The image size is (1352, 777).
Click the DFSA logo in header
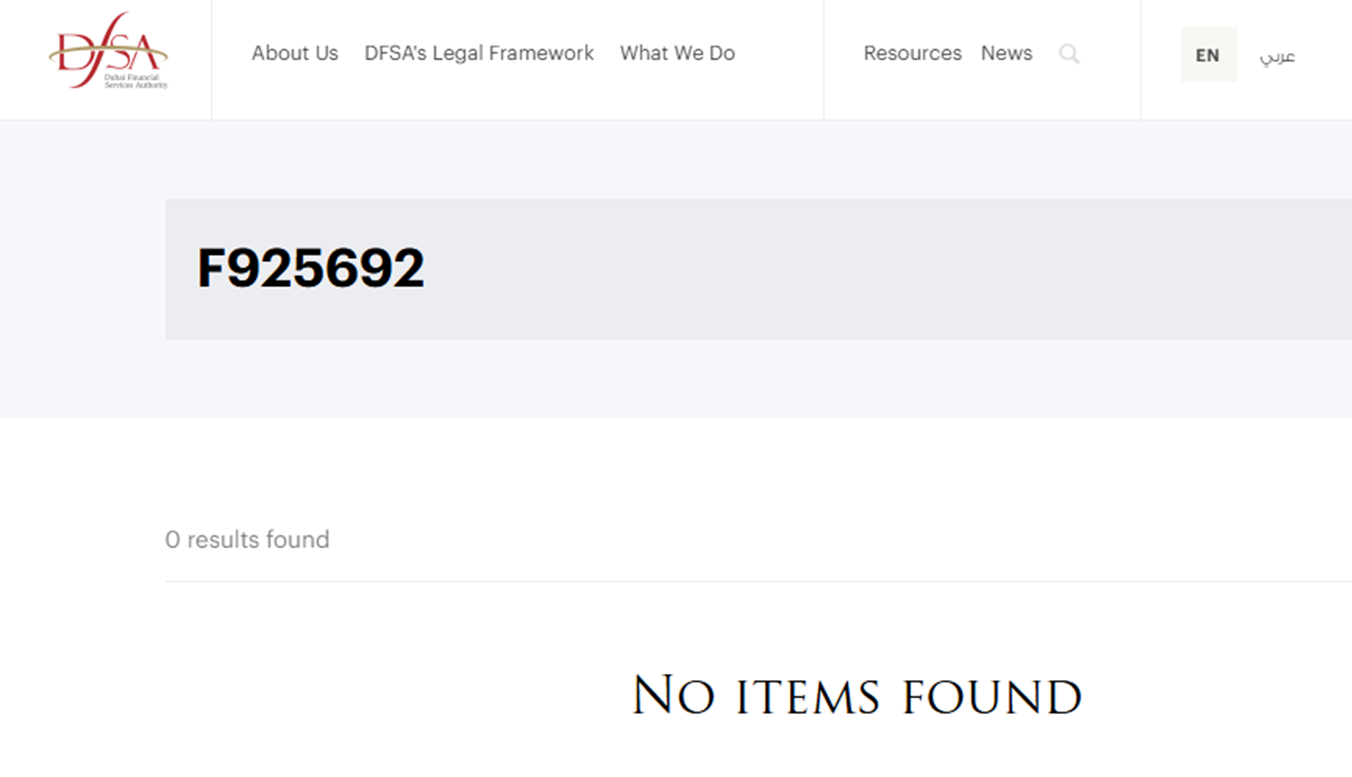(x=108, y=51)
